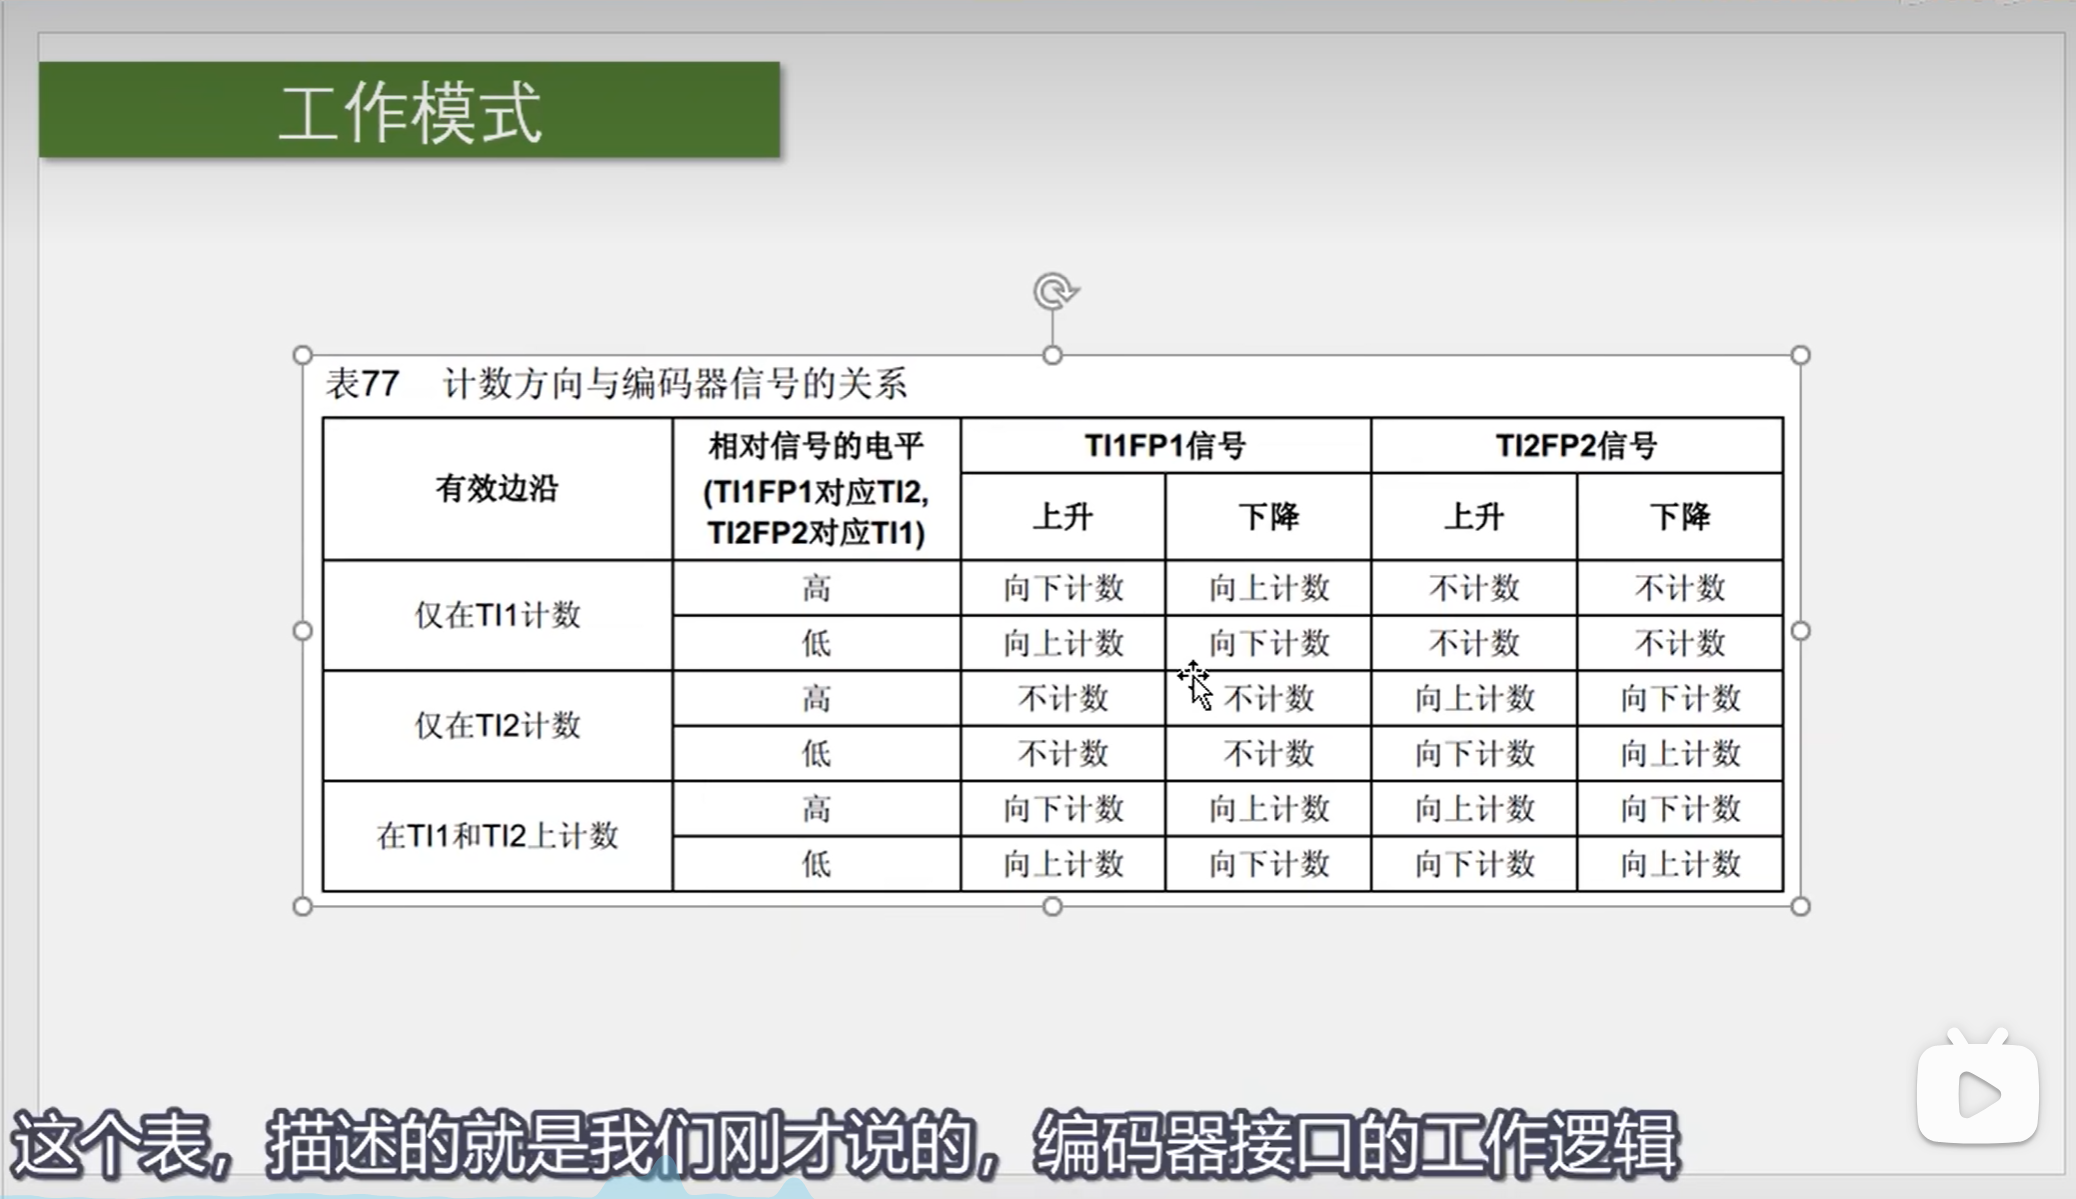Image resolution: width=2076 pixels, height=1199 pixels.
Task: Click the table caption 表77 计数方向与编码器信号的关系
Action: [616, 383]
